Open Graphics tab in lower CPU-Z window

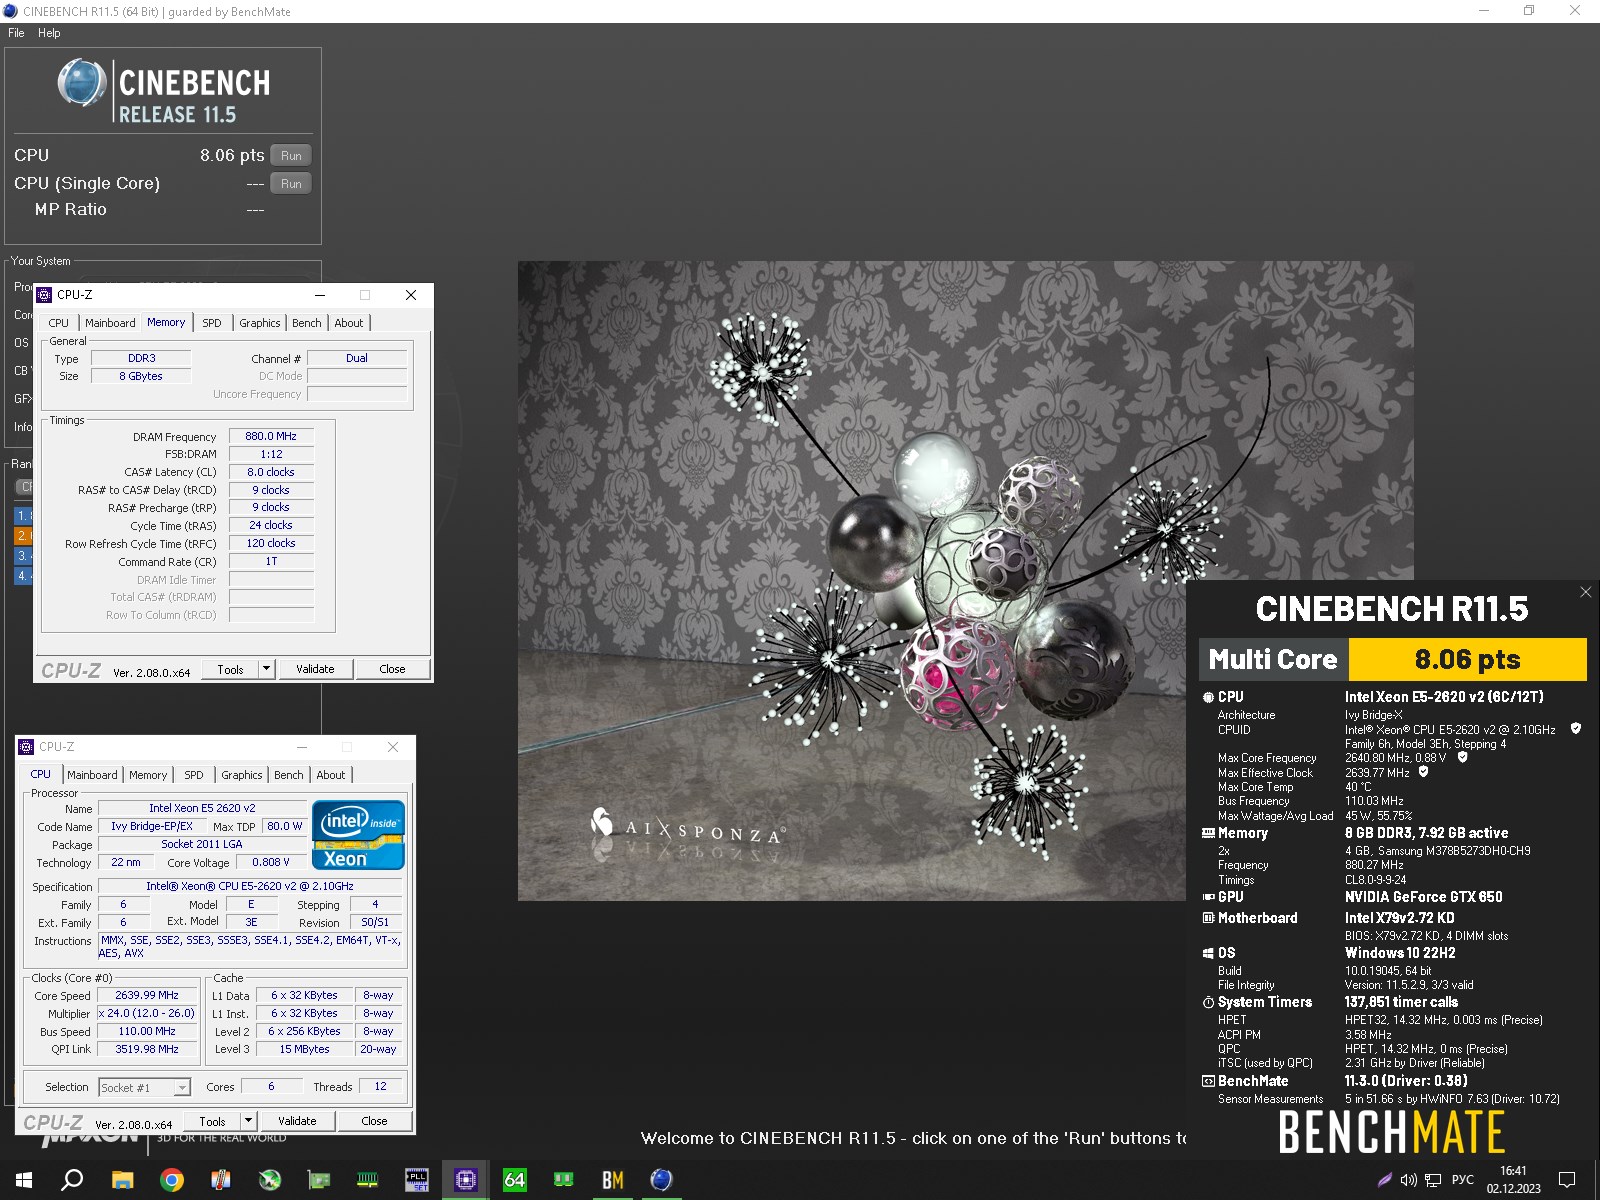(x=242, y=775)
